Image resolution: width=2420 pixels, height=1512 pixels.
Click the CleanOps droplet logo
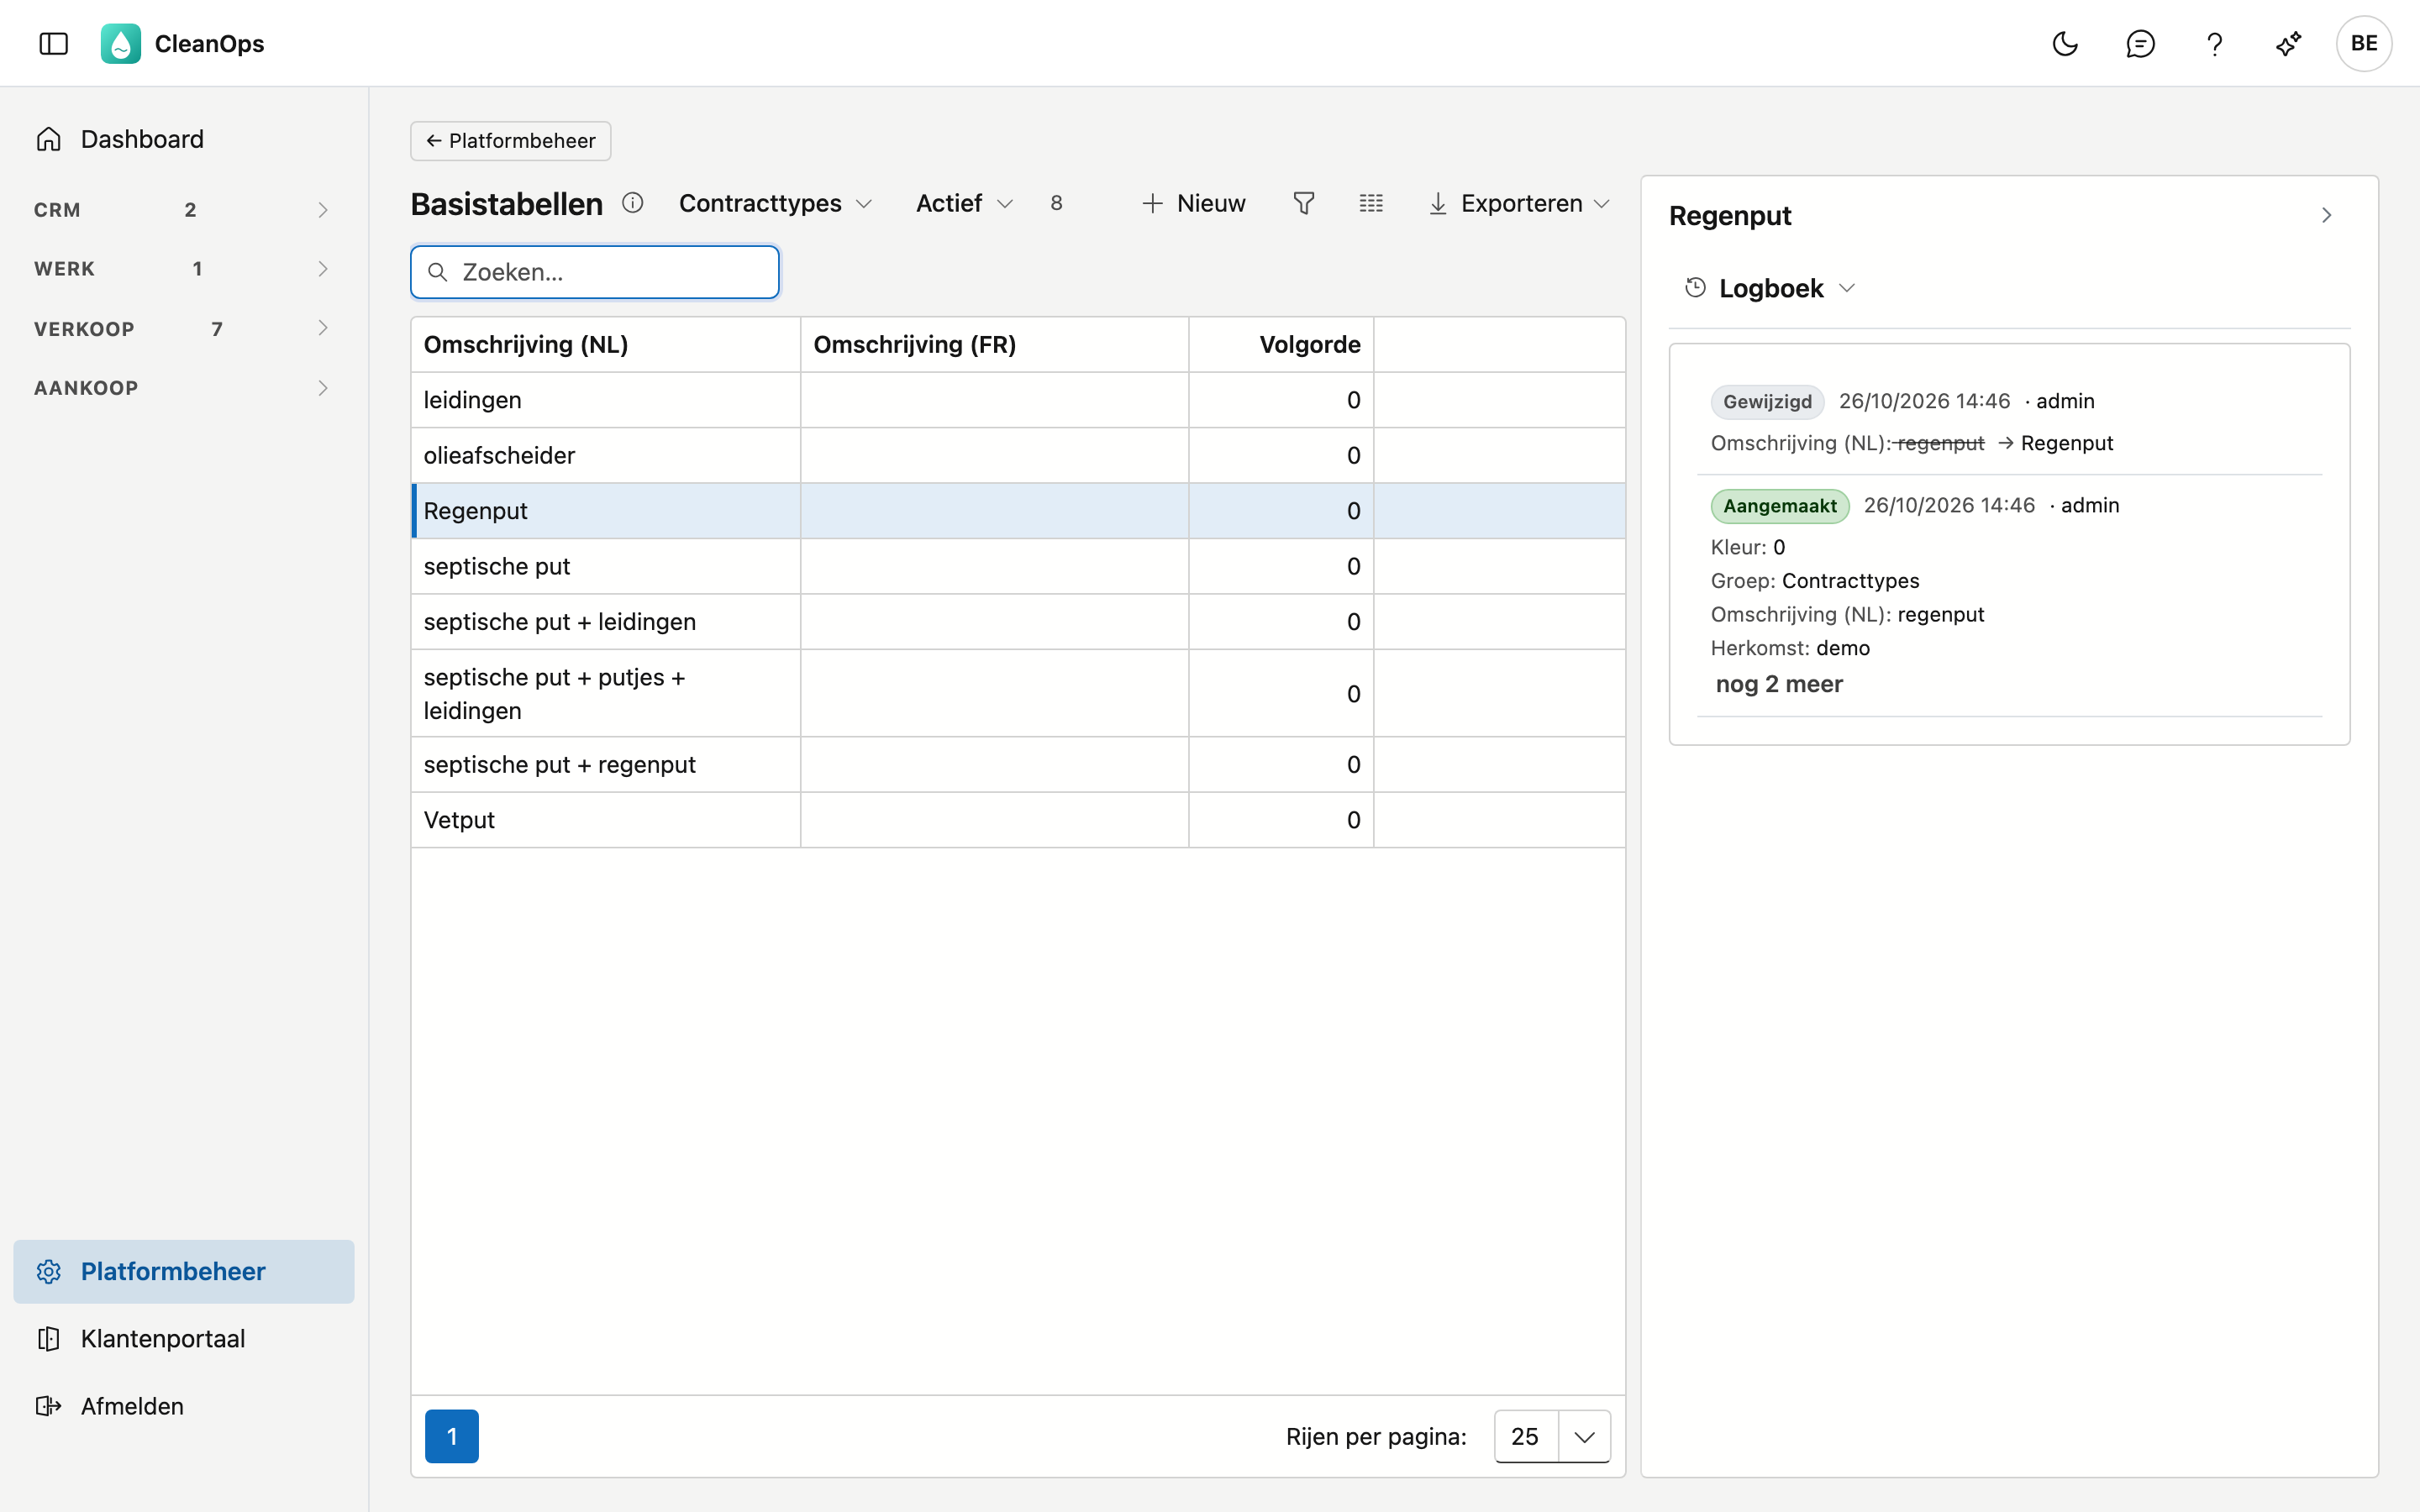[x=121, y=43]
